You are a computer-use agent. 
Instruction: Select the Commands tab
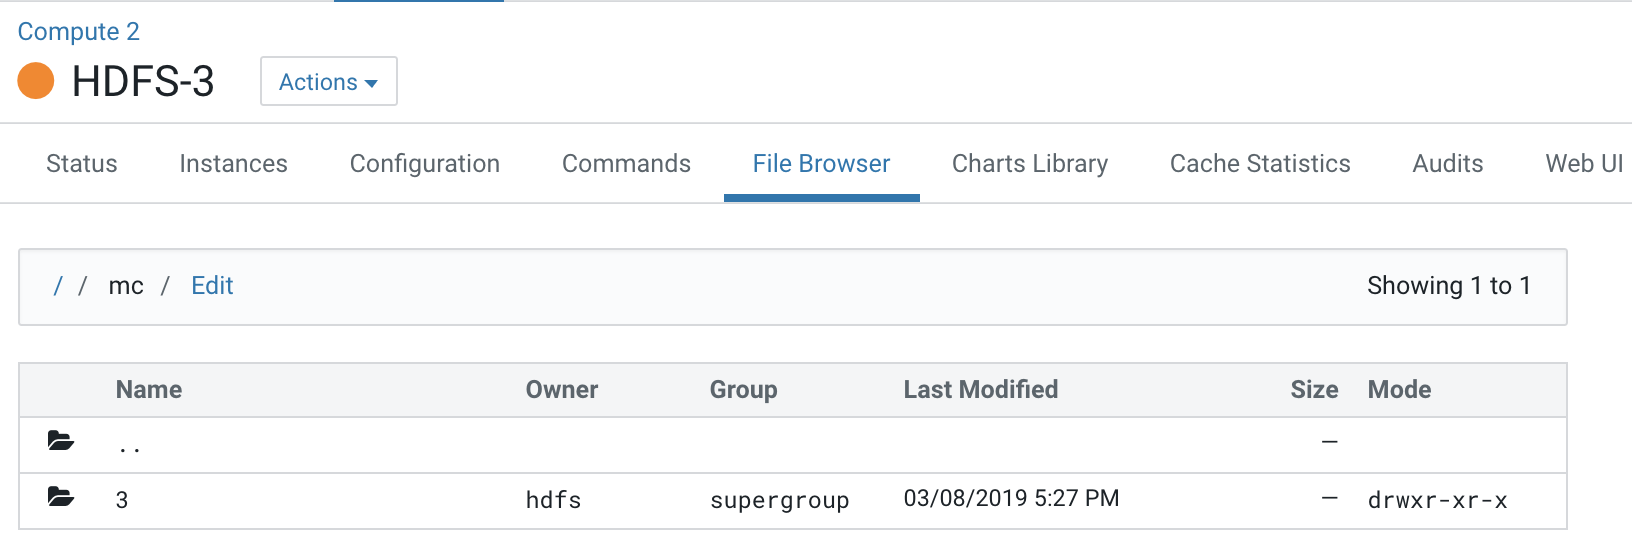click(x=626, y=163)
